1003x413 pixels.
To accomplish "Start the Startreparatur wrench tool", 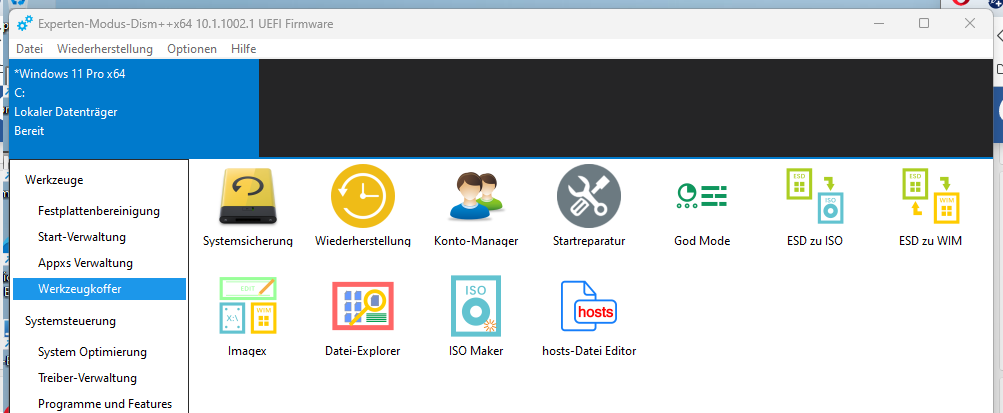I will [x=588, y=196].
